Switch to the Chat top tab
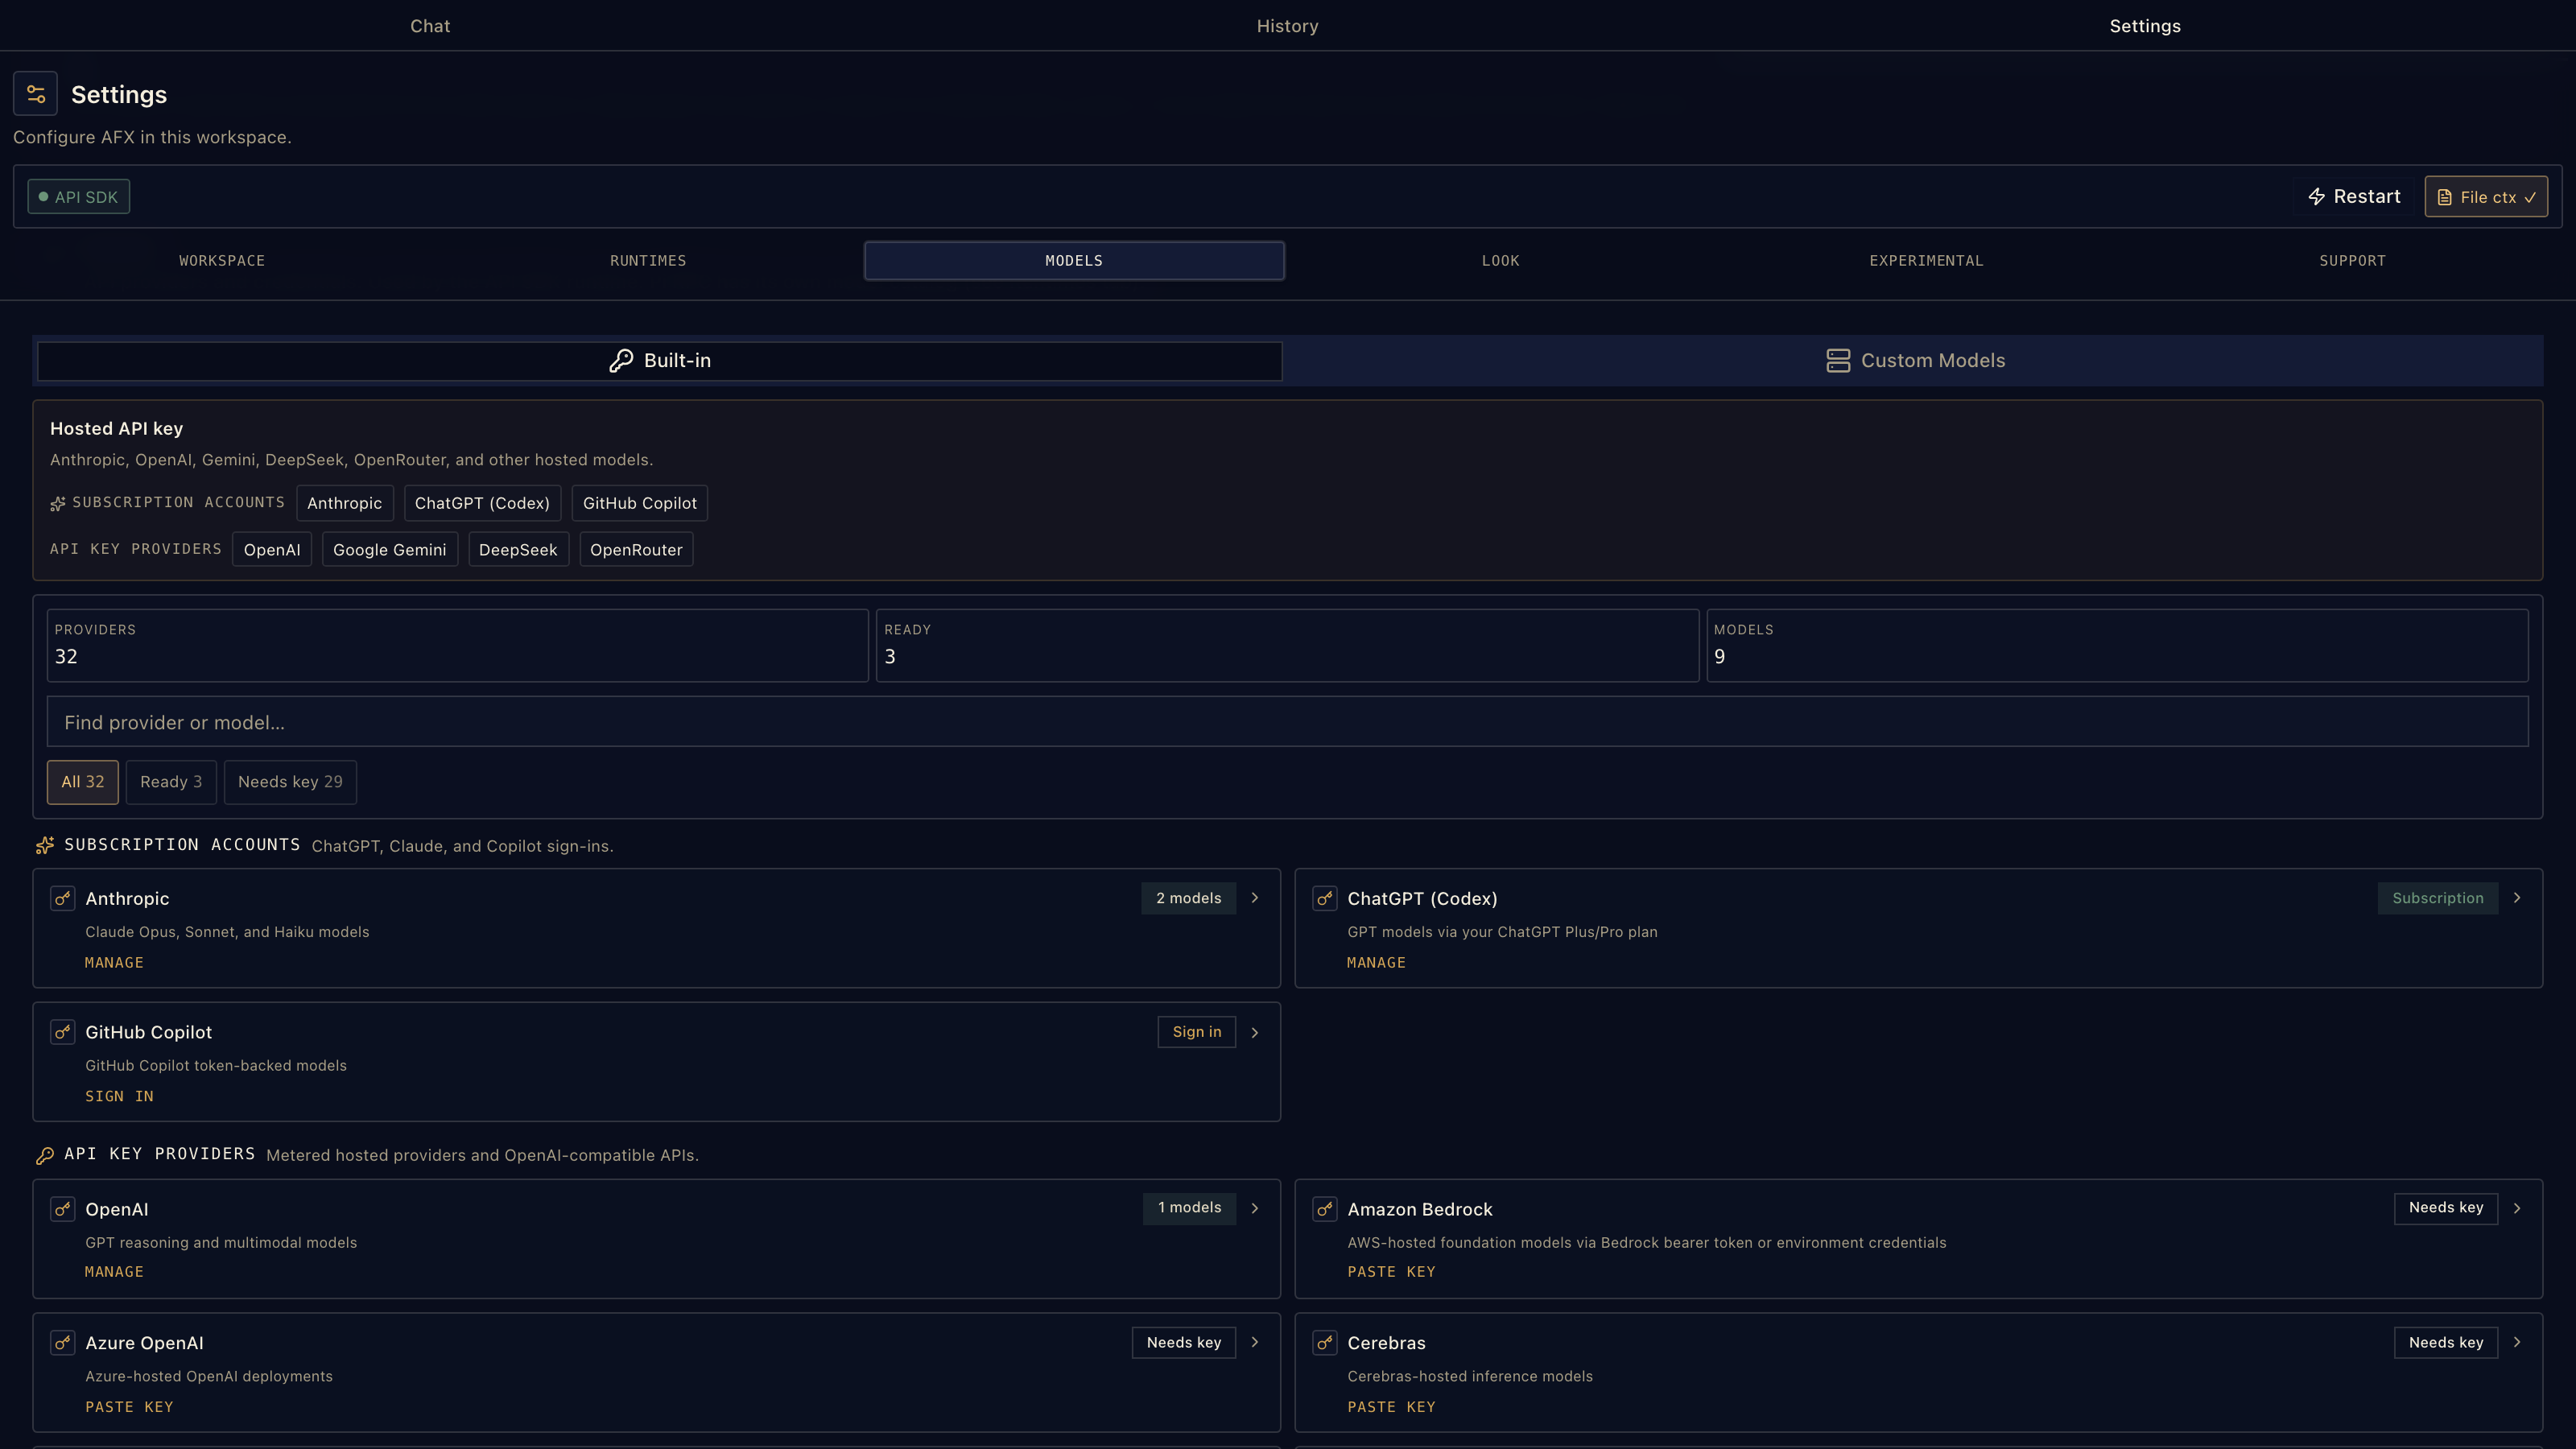2576x1449 pixels. pyautogui.click(x=430, y=26)
